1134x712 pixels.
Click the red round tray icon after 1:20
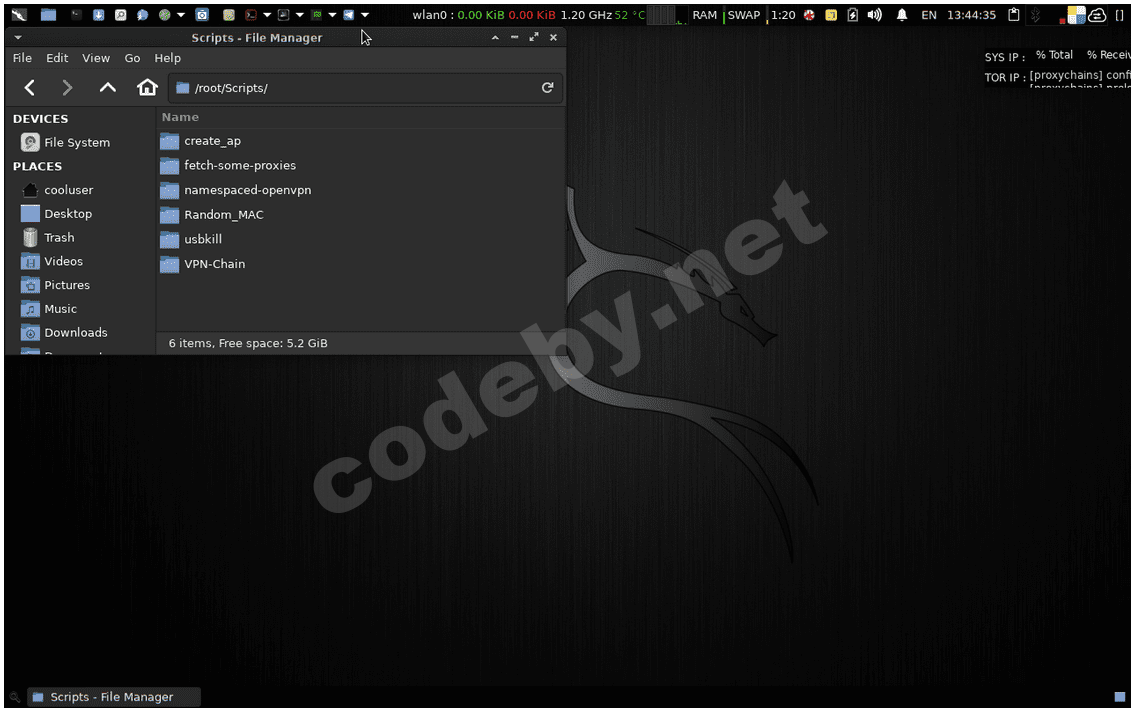pyautogui.click(x=809, y=14)
